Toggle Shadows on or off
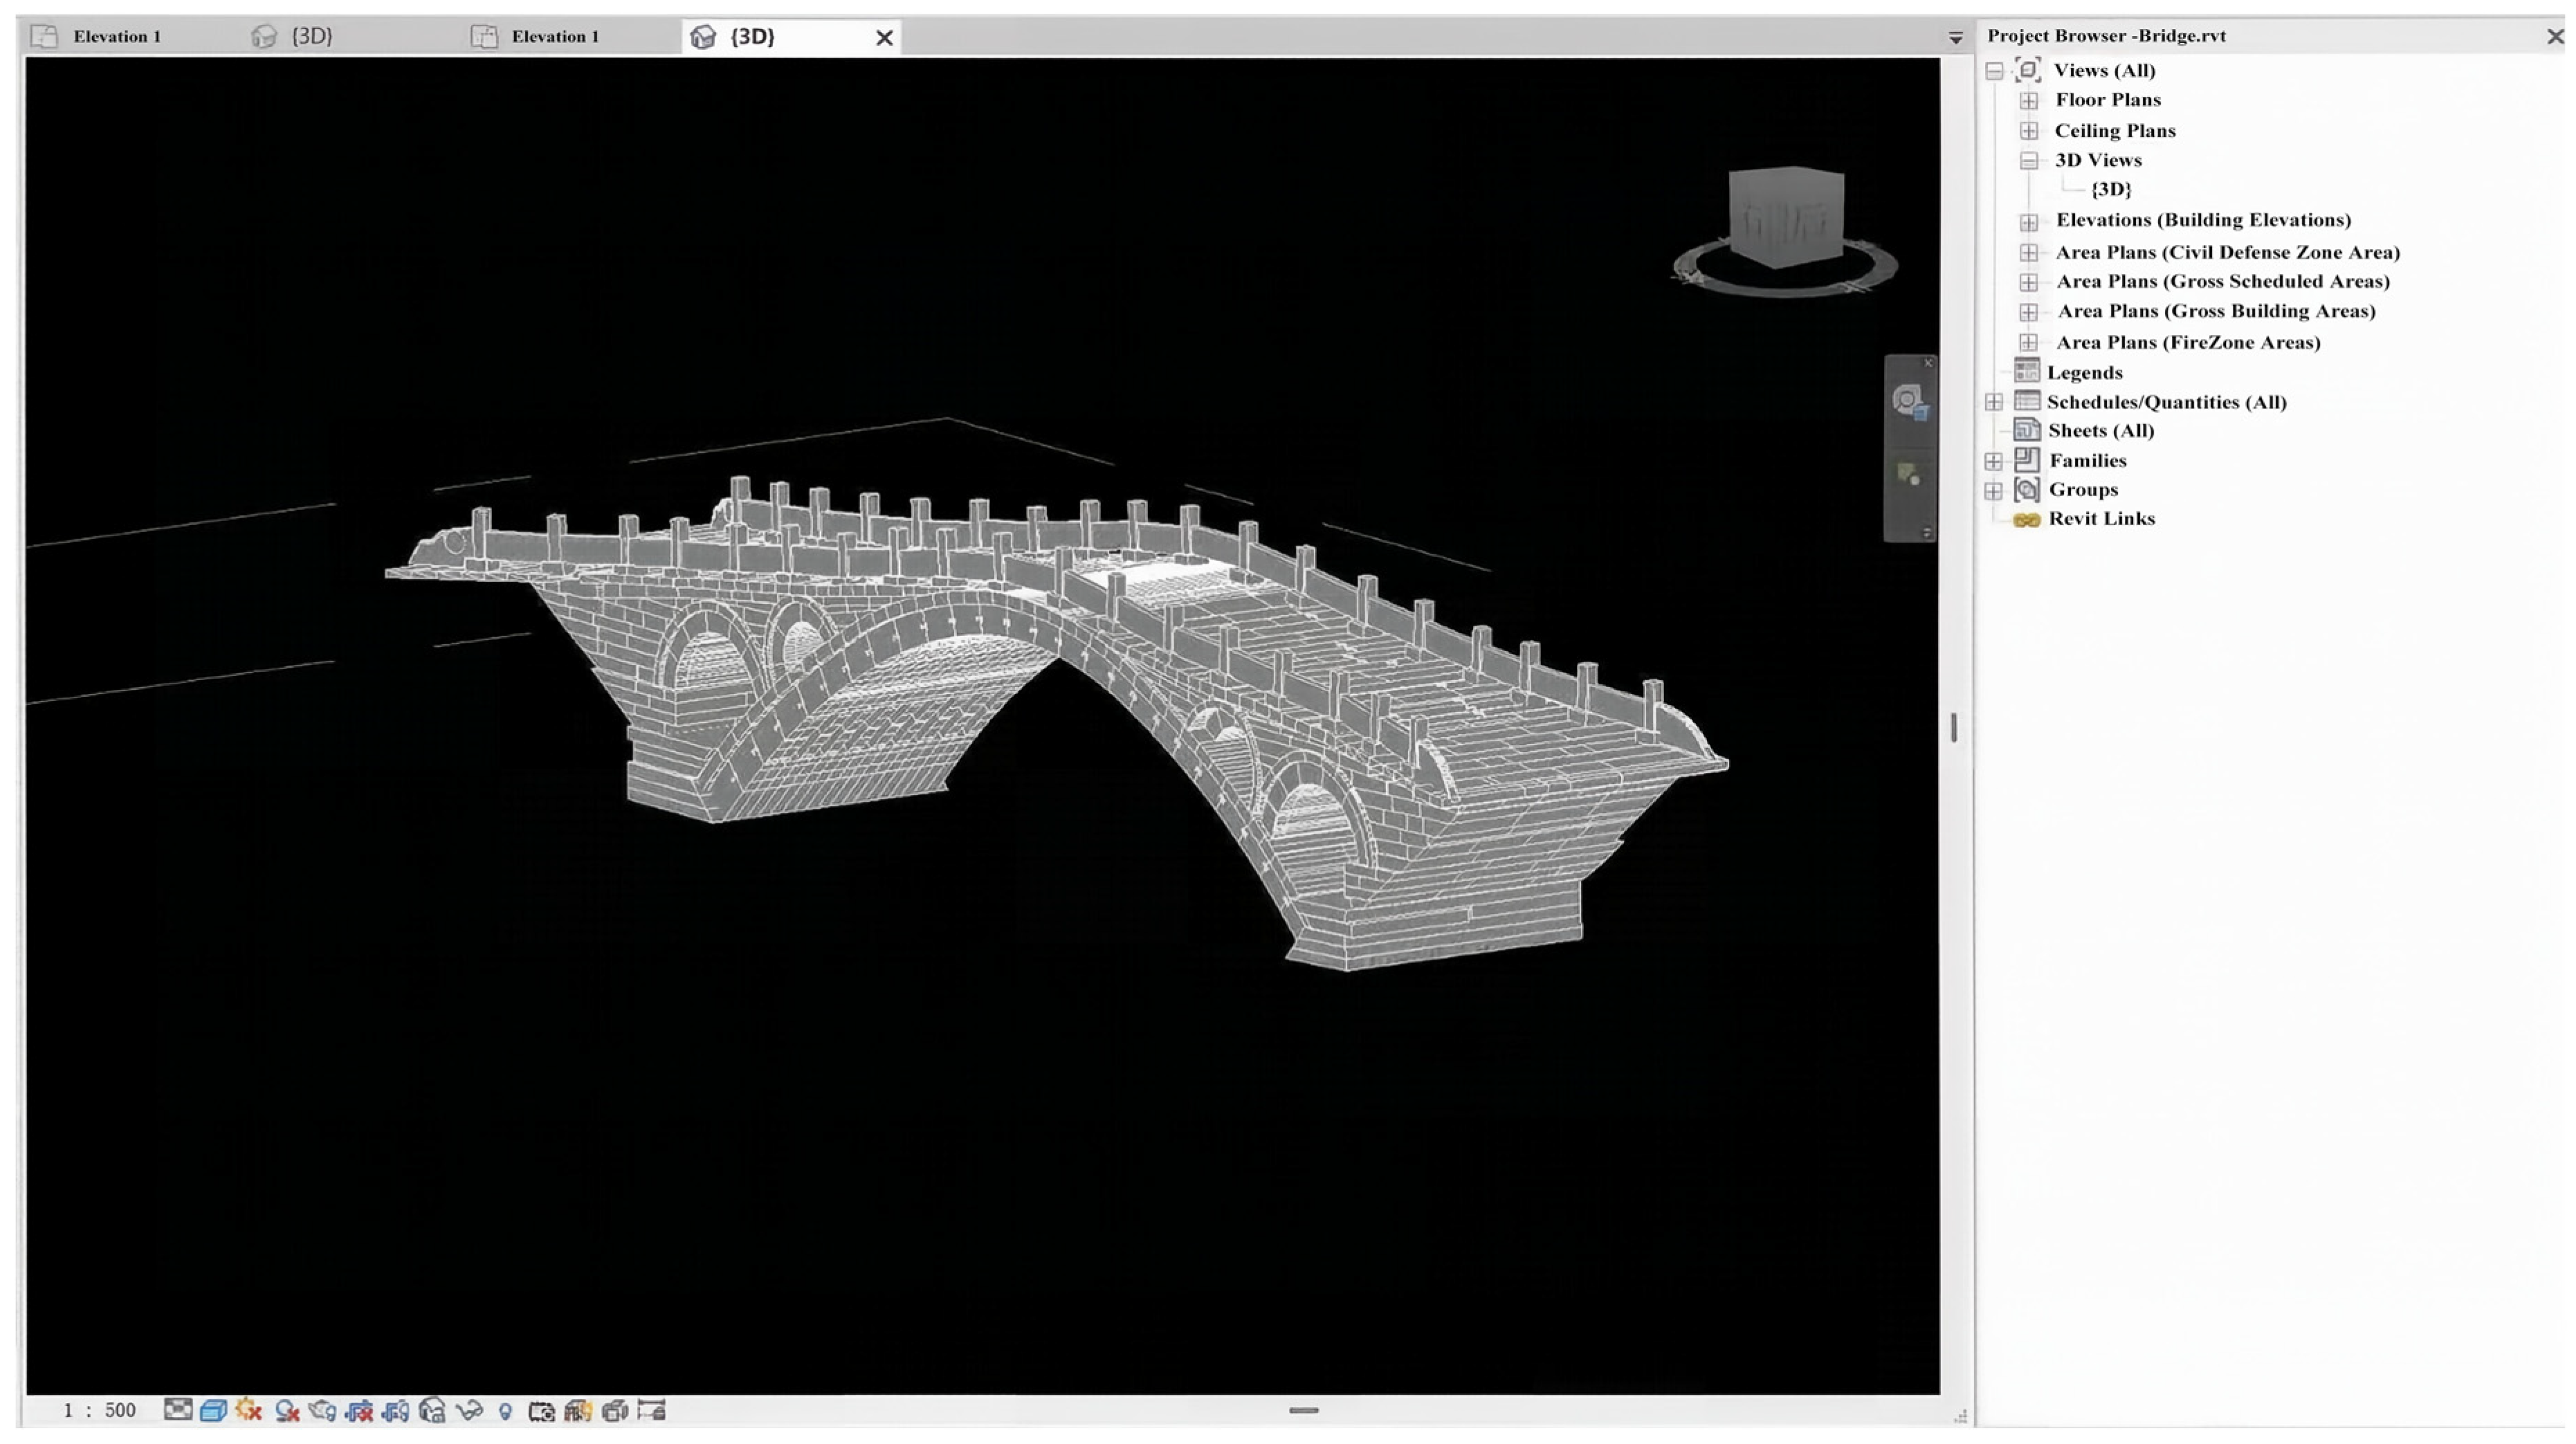 287,1410
